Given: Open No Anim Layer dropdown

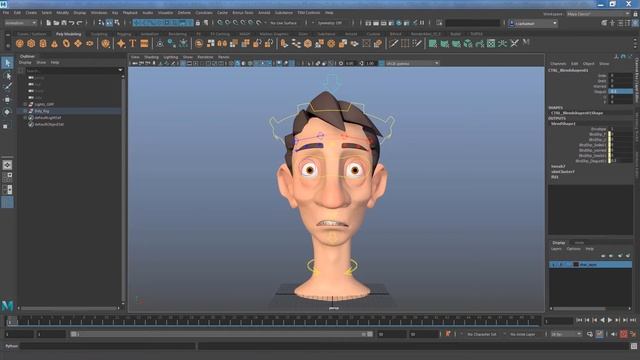Looking at the screenshot, I should 523,334.
